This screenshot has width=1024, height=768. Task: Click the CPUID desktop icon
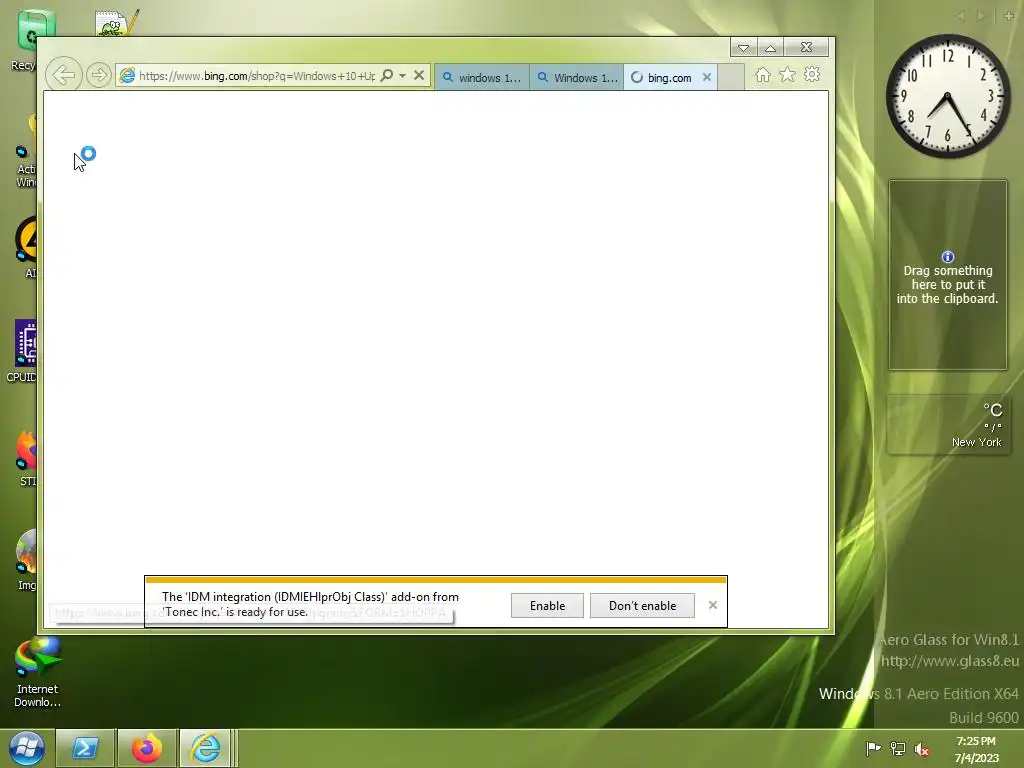point(22,351)
